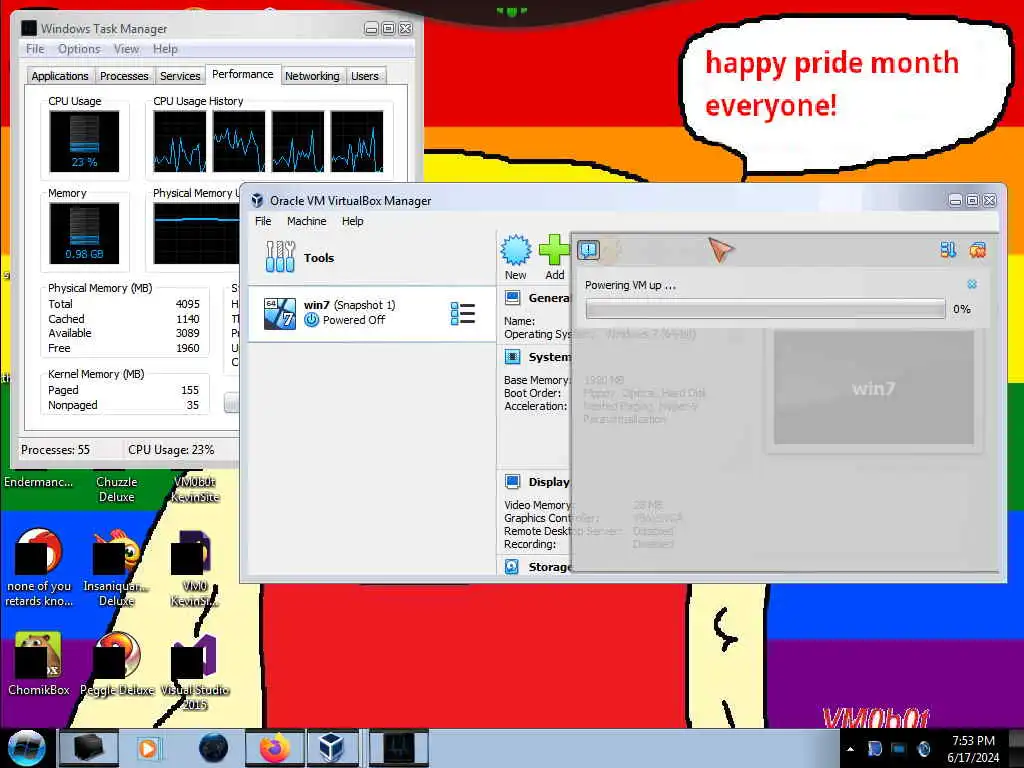Open Task Manager Help menu
The width and height of the screenshot is (1024, 768).
click(165, 49)
